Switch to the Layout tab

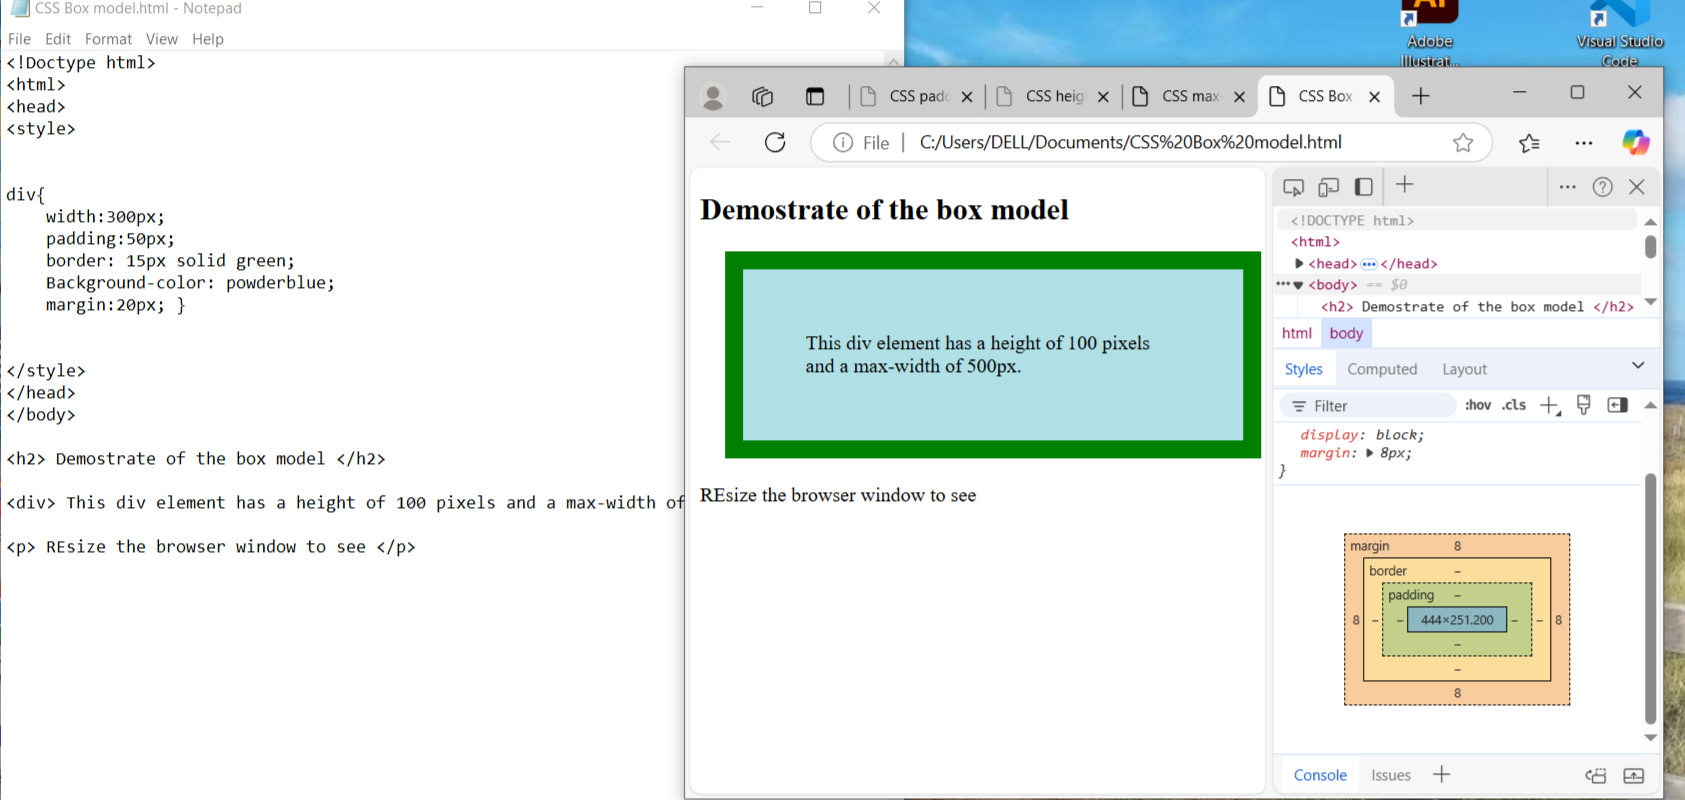[1464, 369]
